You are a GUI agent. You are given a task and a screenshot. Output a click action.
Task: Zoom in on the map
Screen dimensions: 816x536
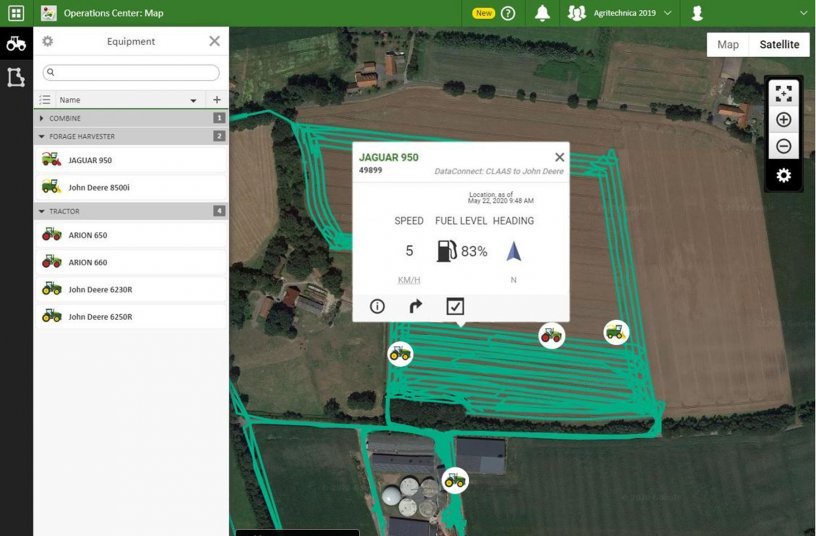(783, 120)
